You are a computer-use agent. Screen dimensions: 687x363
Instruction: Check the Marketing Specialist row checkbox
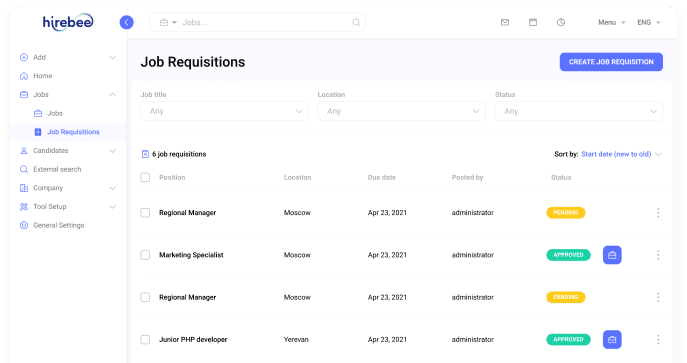coord(145,255)
